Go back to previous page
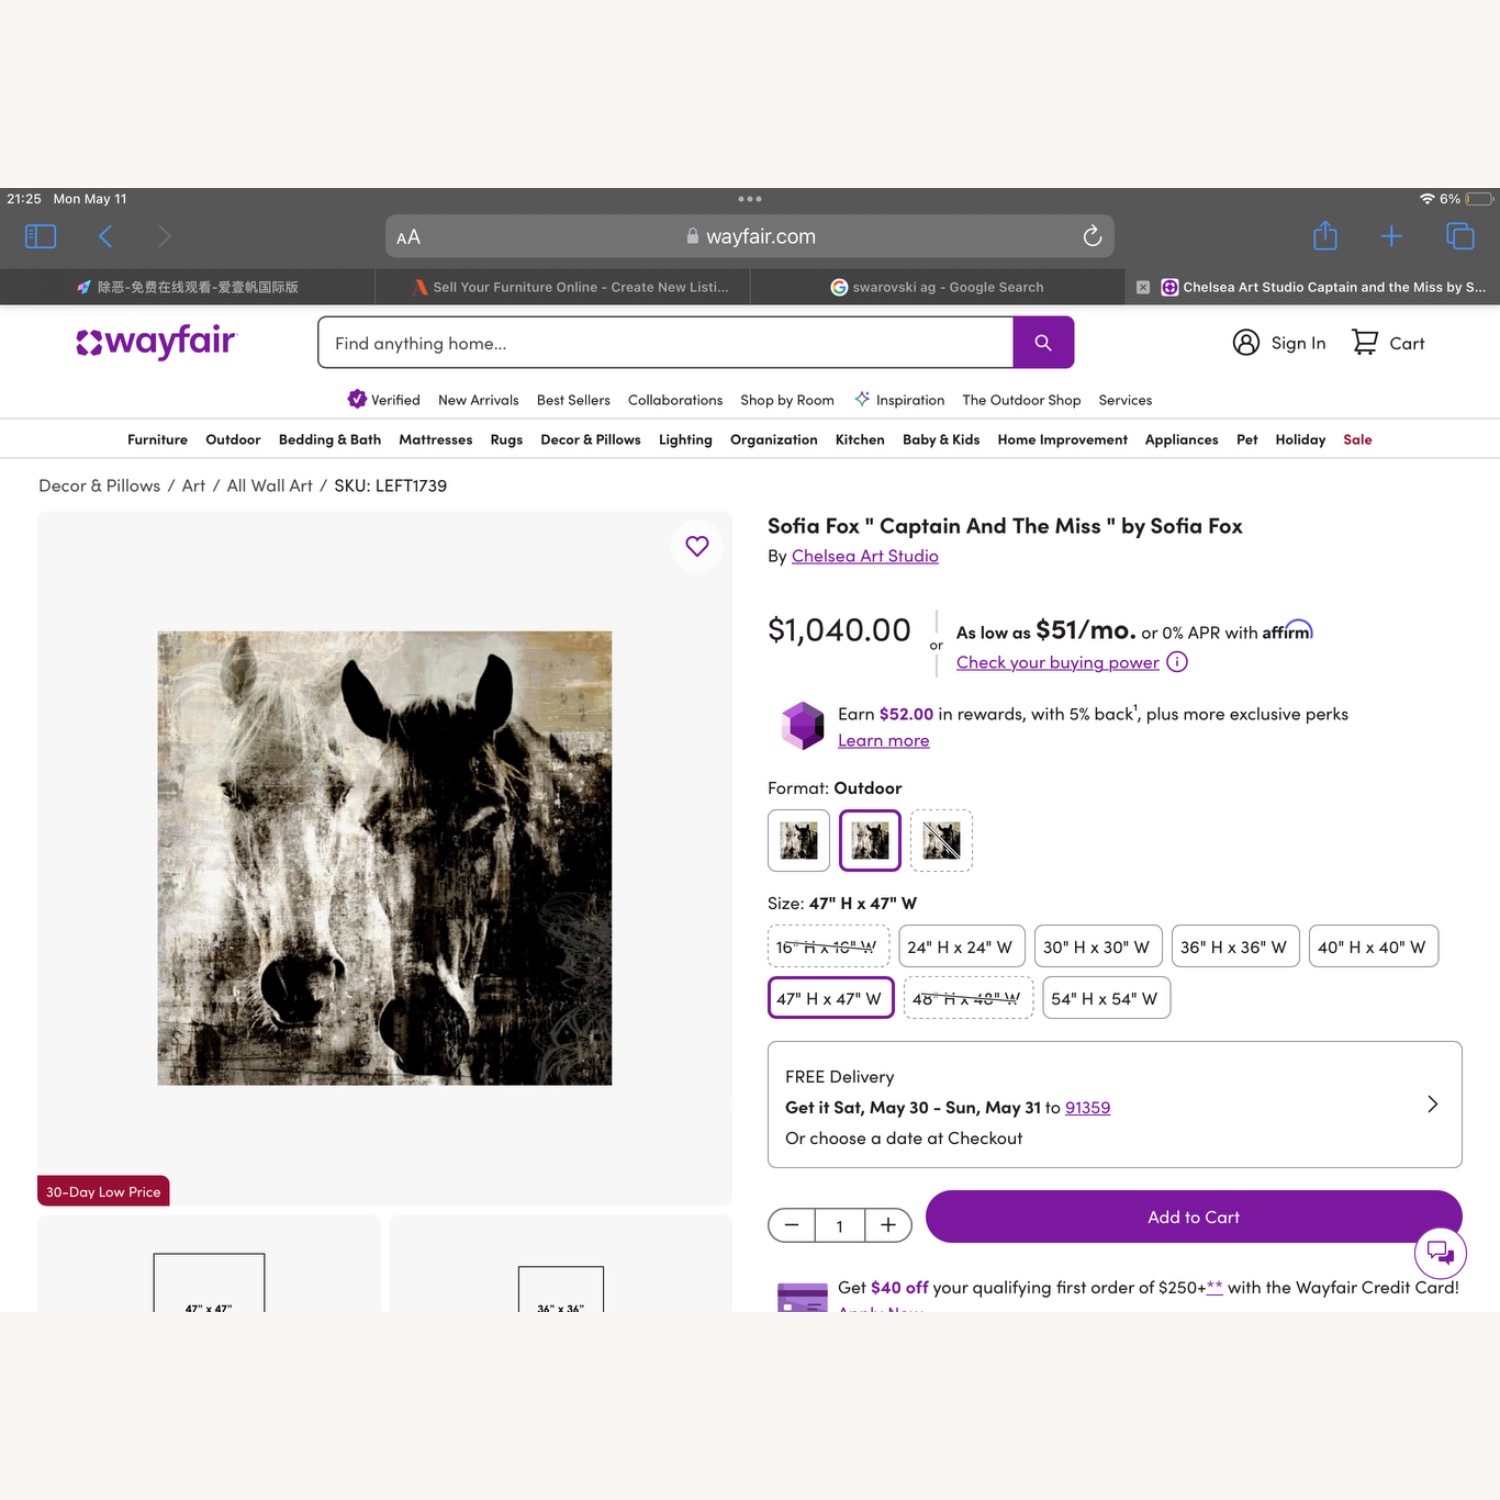This screenshot has width=1500, height=1500. click(x=105, y=236)
